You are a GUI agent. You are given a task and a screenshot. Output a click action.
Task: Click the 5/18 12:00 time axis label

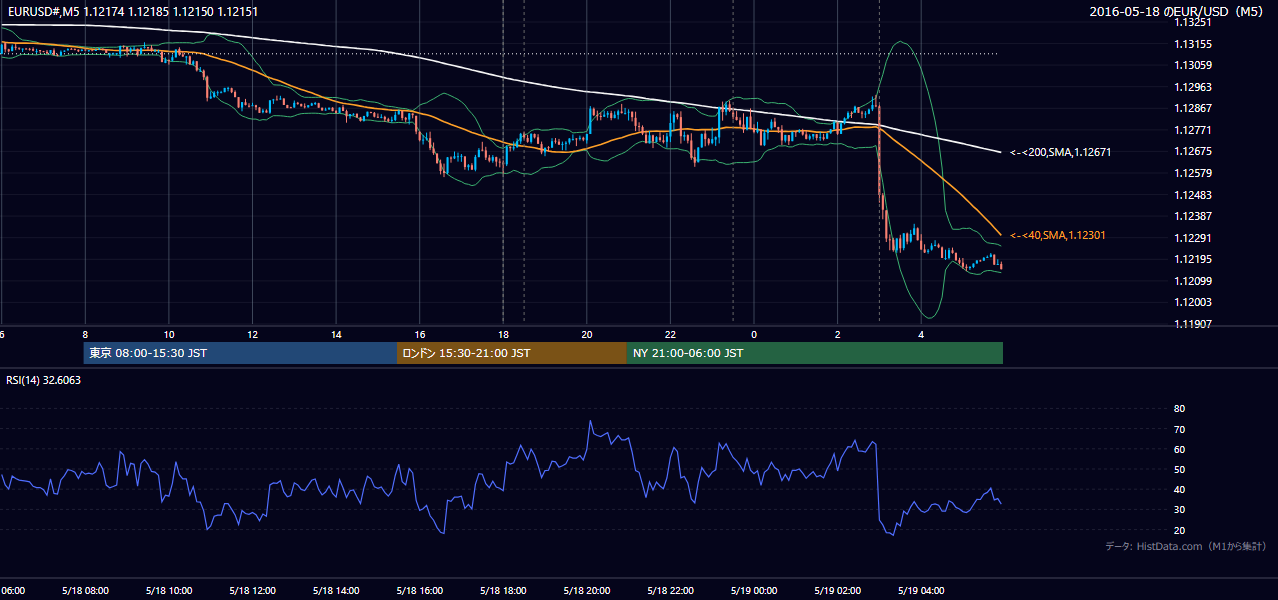(251, 590)
